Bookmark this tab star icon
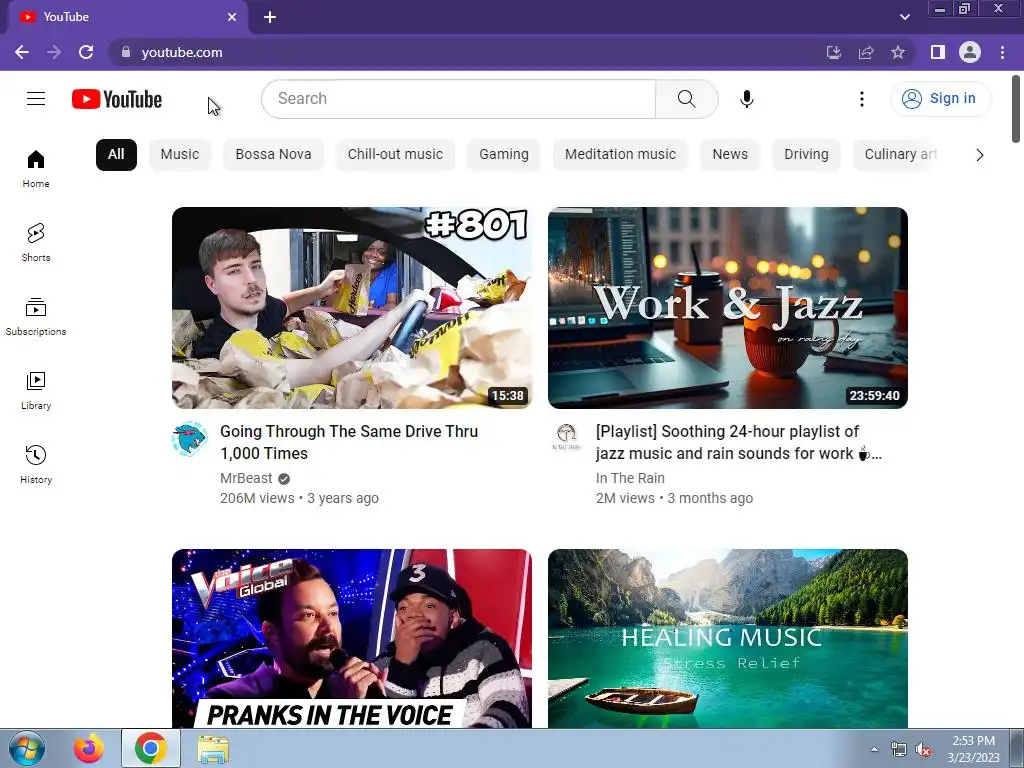Image resolution: width=1024 pixels, height=768 pixels. click(x=898, y=52)
